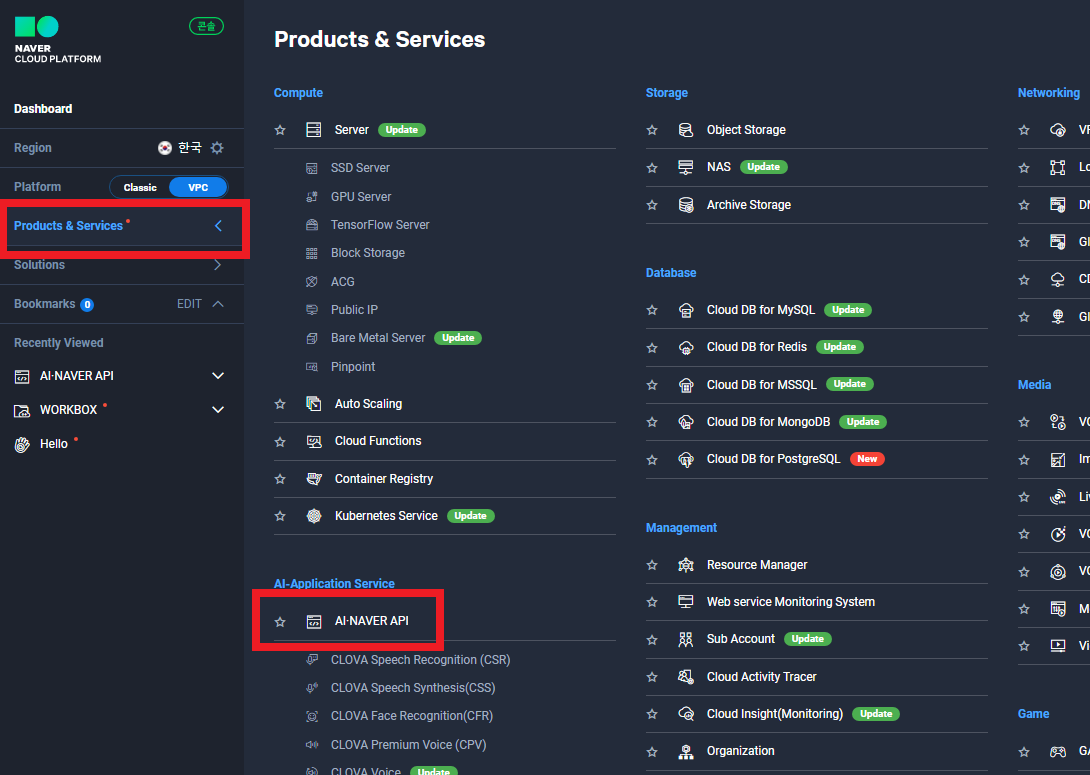1090x775 pixels.
Task: Bookmark Object Storage with its star
Action: pos(652,130)
